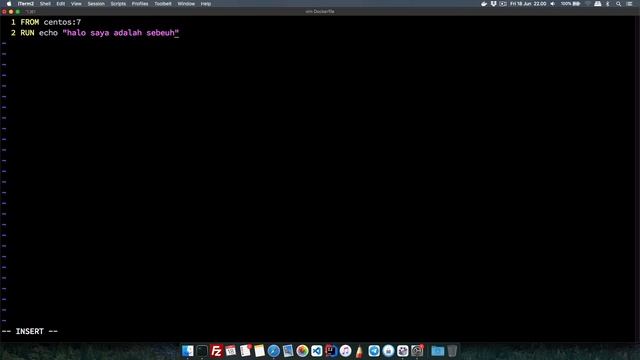Launch FileZilla from the dock

(x=216, y=351)
